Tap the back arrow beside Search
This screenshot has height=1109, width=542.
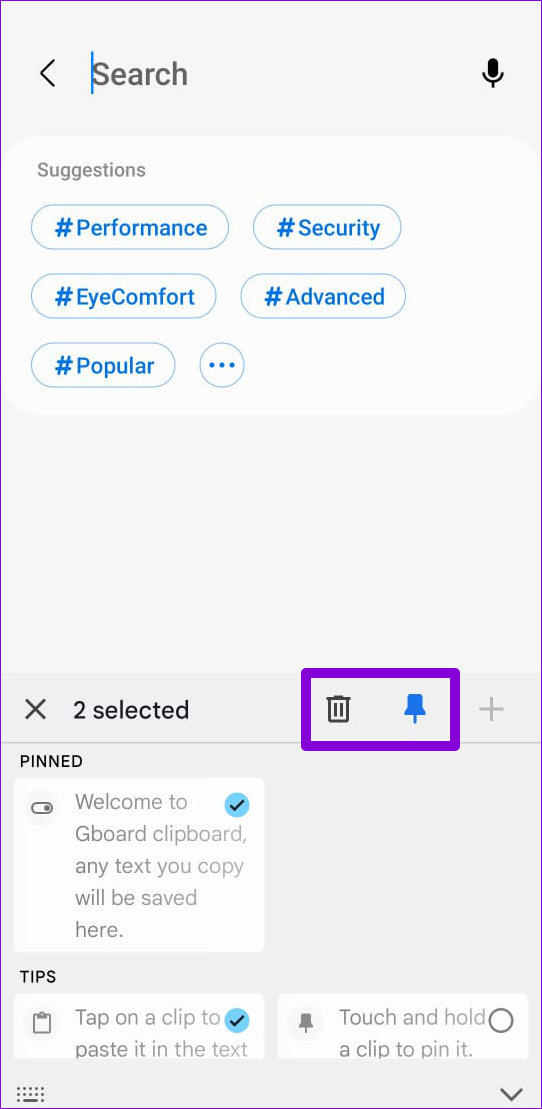pos(47,74)
